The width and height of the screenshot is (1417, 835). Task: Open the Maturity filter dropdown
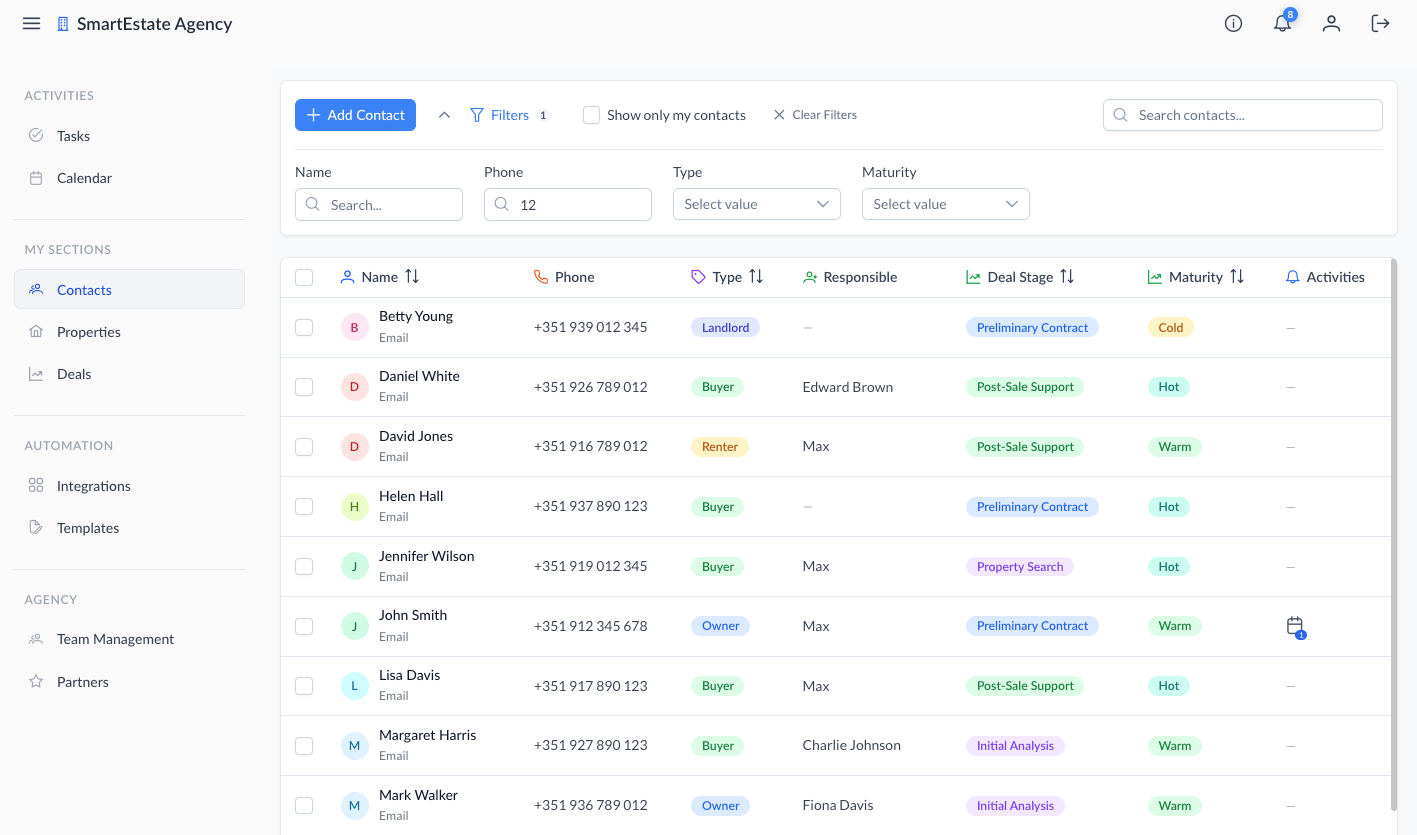point(945,204)
